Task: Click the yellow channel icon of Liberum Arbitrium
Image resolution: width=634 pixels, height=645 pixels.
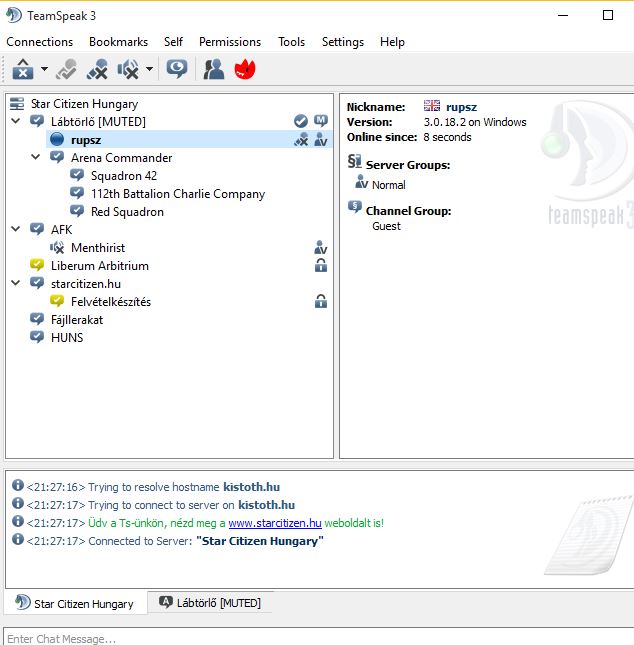Action: click(x=37, y=264)
